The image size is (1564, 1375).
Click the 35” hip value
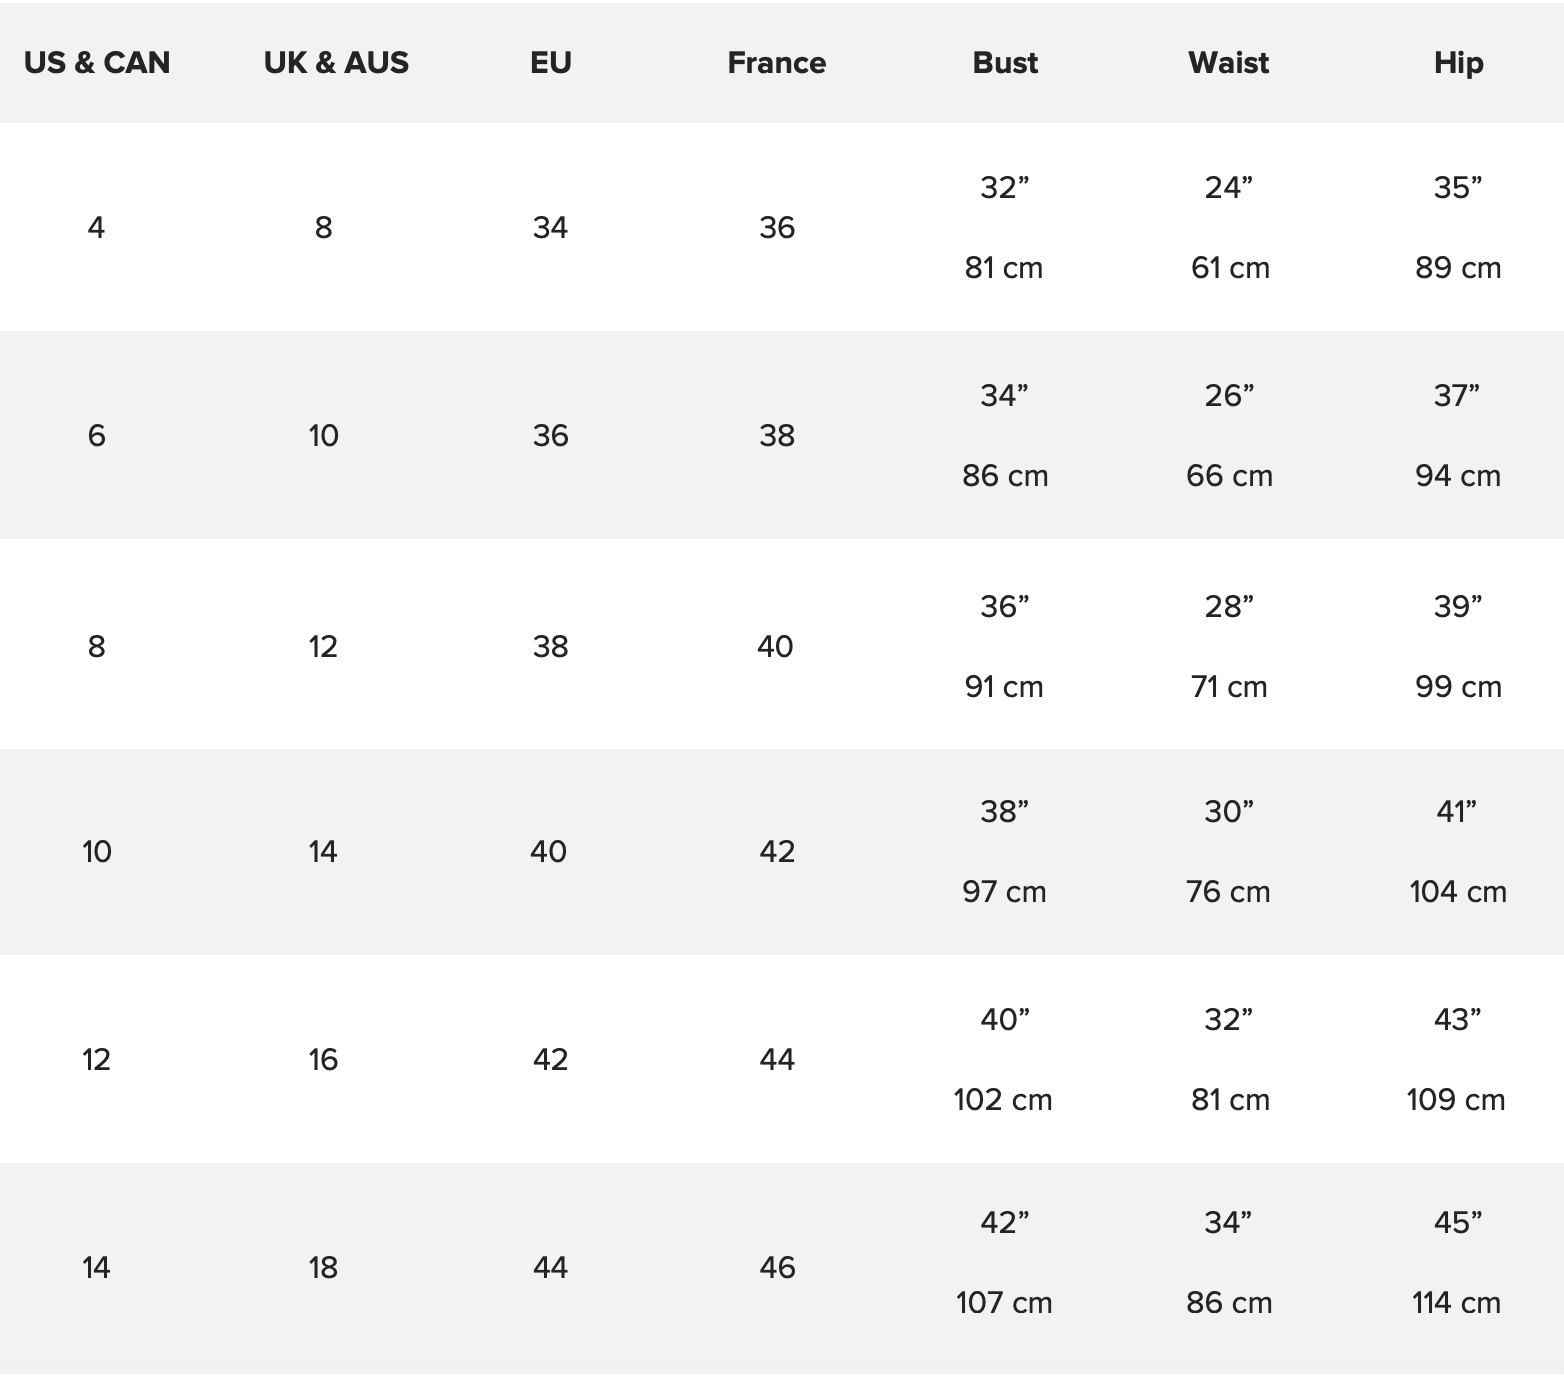(x=1458, y=188)
